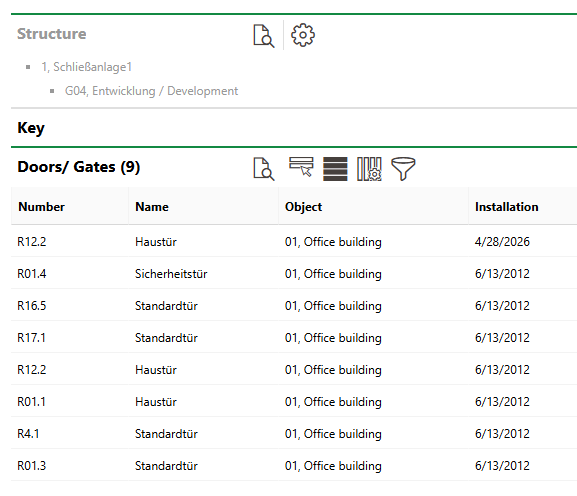
Task: Open the Structure document preview icon
Action: (x=263, y=36)
